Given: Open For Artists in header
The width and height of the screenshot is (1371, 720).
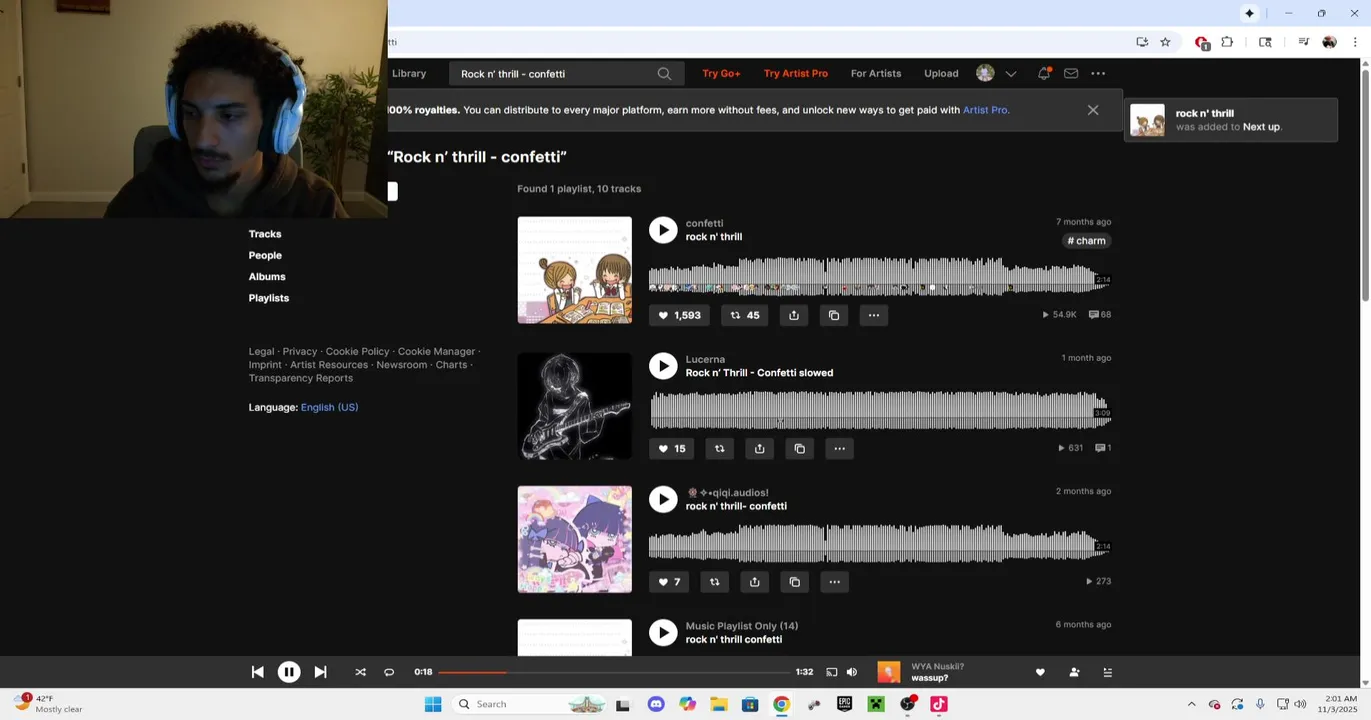Looking at the screenshot, I should coord(876,73).
